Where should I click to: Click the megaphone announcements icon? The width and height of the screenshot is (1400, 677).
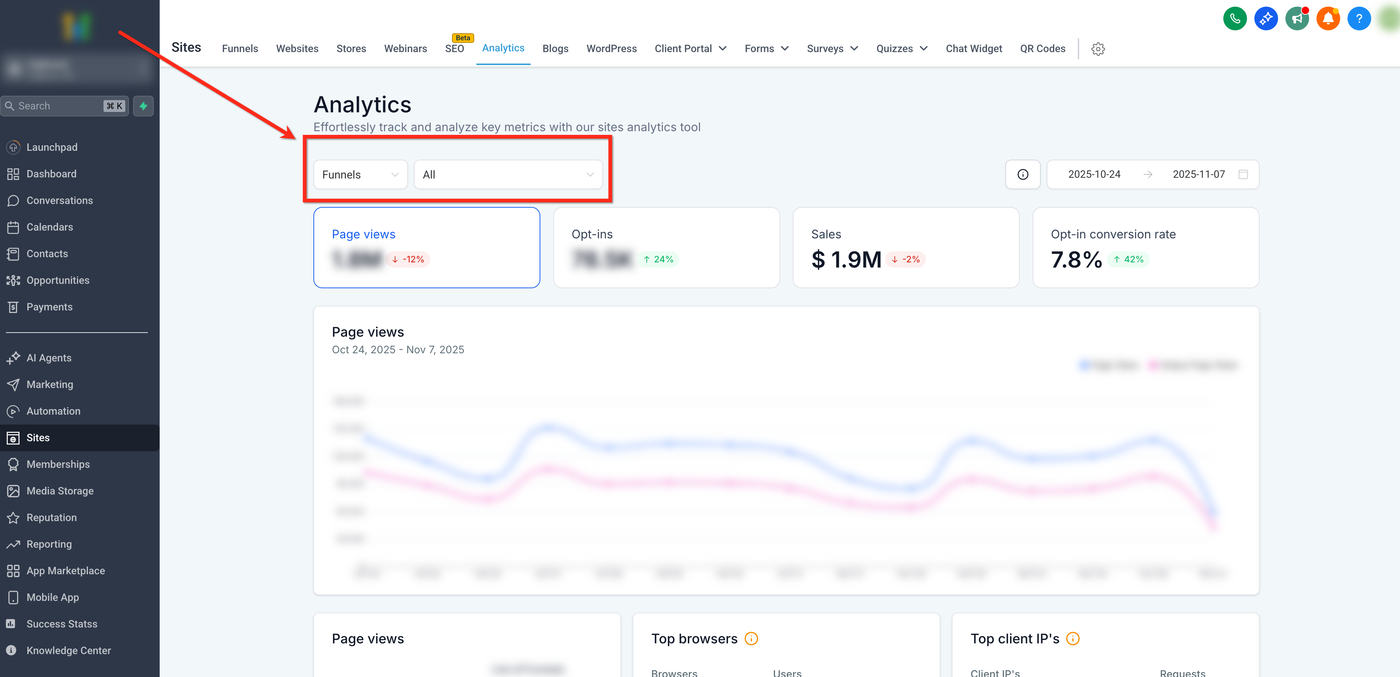[1297, 18]
